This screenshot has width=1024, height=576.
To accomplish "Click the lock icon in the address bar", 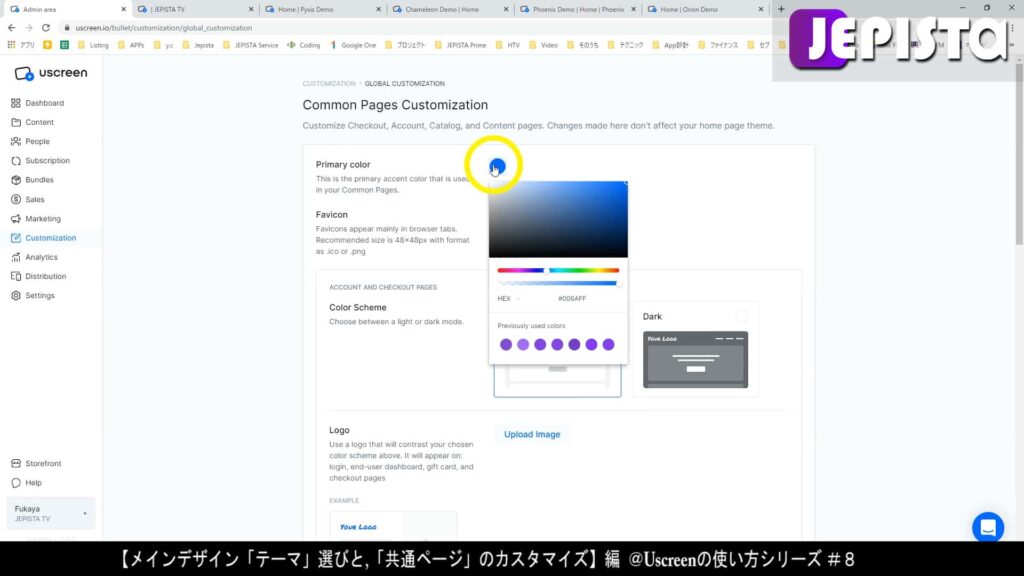I will pyautogui.click(x=67, y=28).
